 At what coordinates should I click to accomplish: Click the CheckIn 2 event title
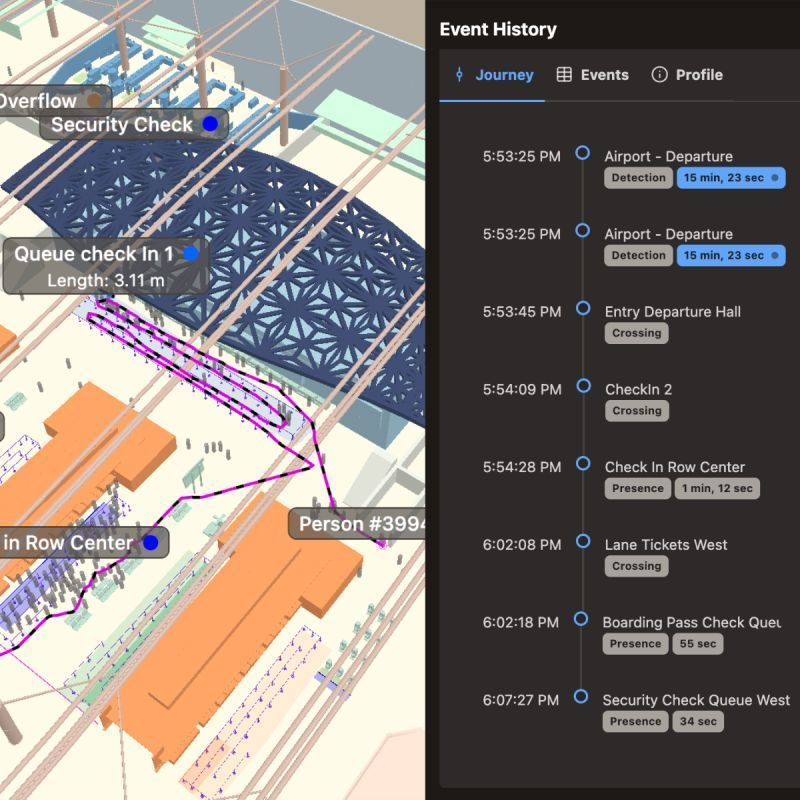tap(638, 389)
